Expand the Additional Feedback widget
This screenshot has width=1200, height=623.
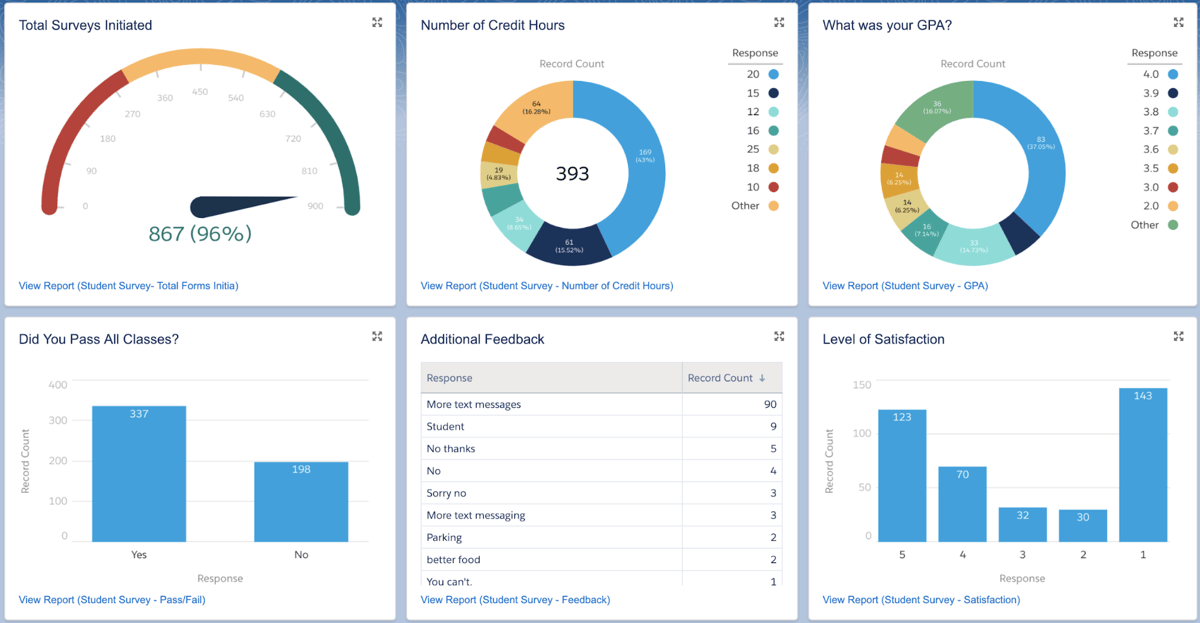pyautogui.click(x=779, y=336)
